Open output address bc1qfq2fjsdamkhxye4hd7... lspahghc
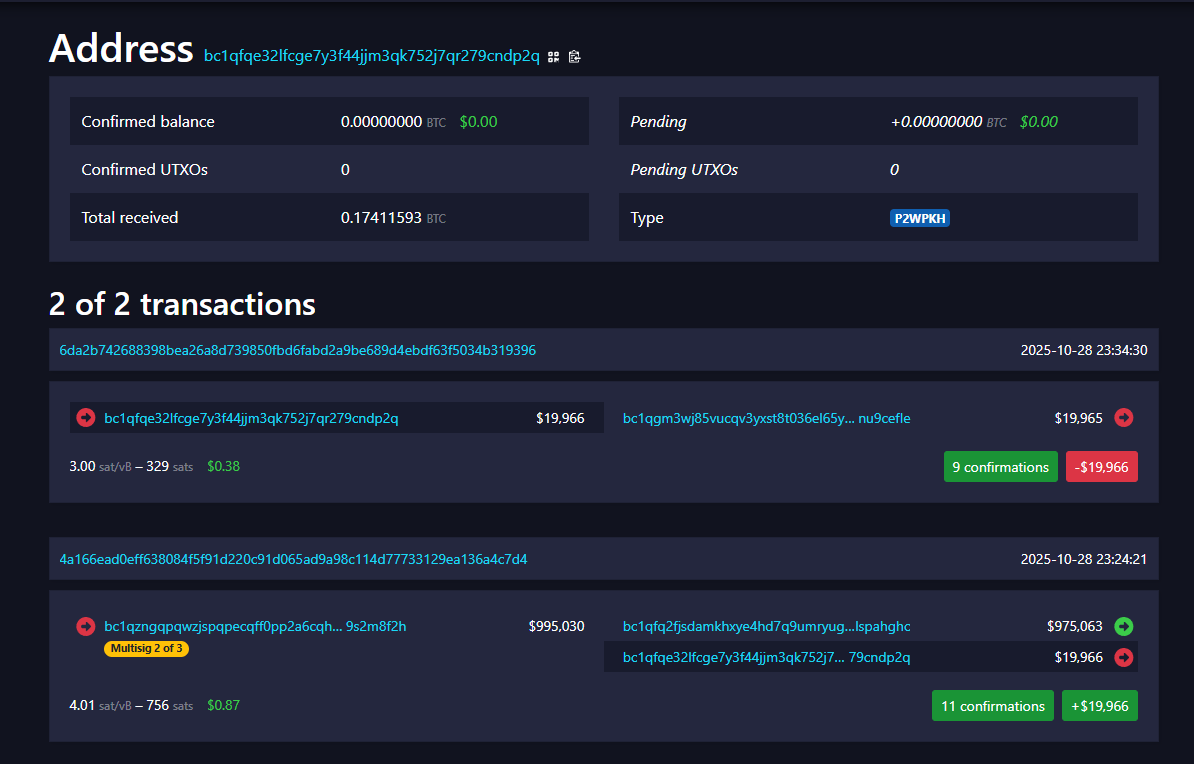 pos(767,626)
